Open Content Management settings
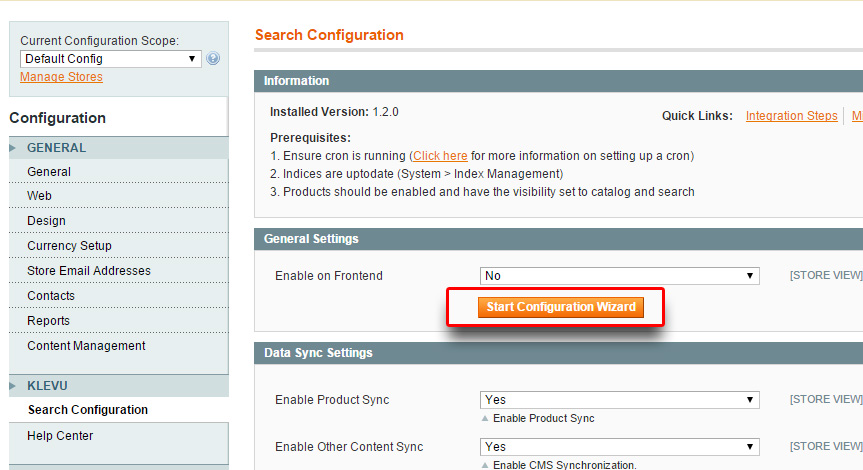 tap(86, 346)
